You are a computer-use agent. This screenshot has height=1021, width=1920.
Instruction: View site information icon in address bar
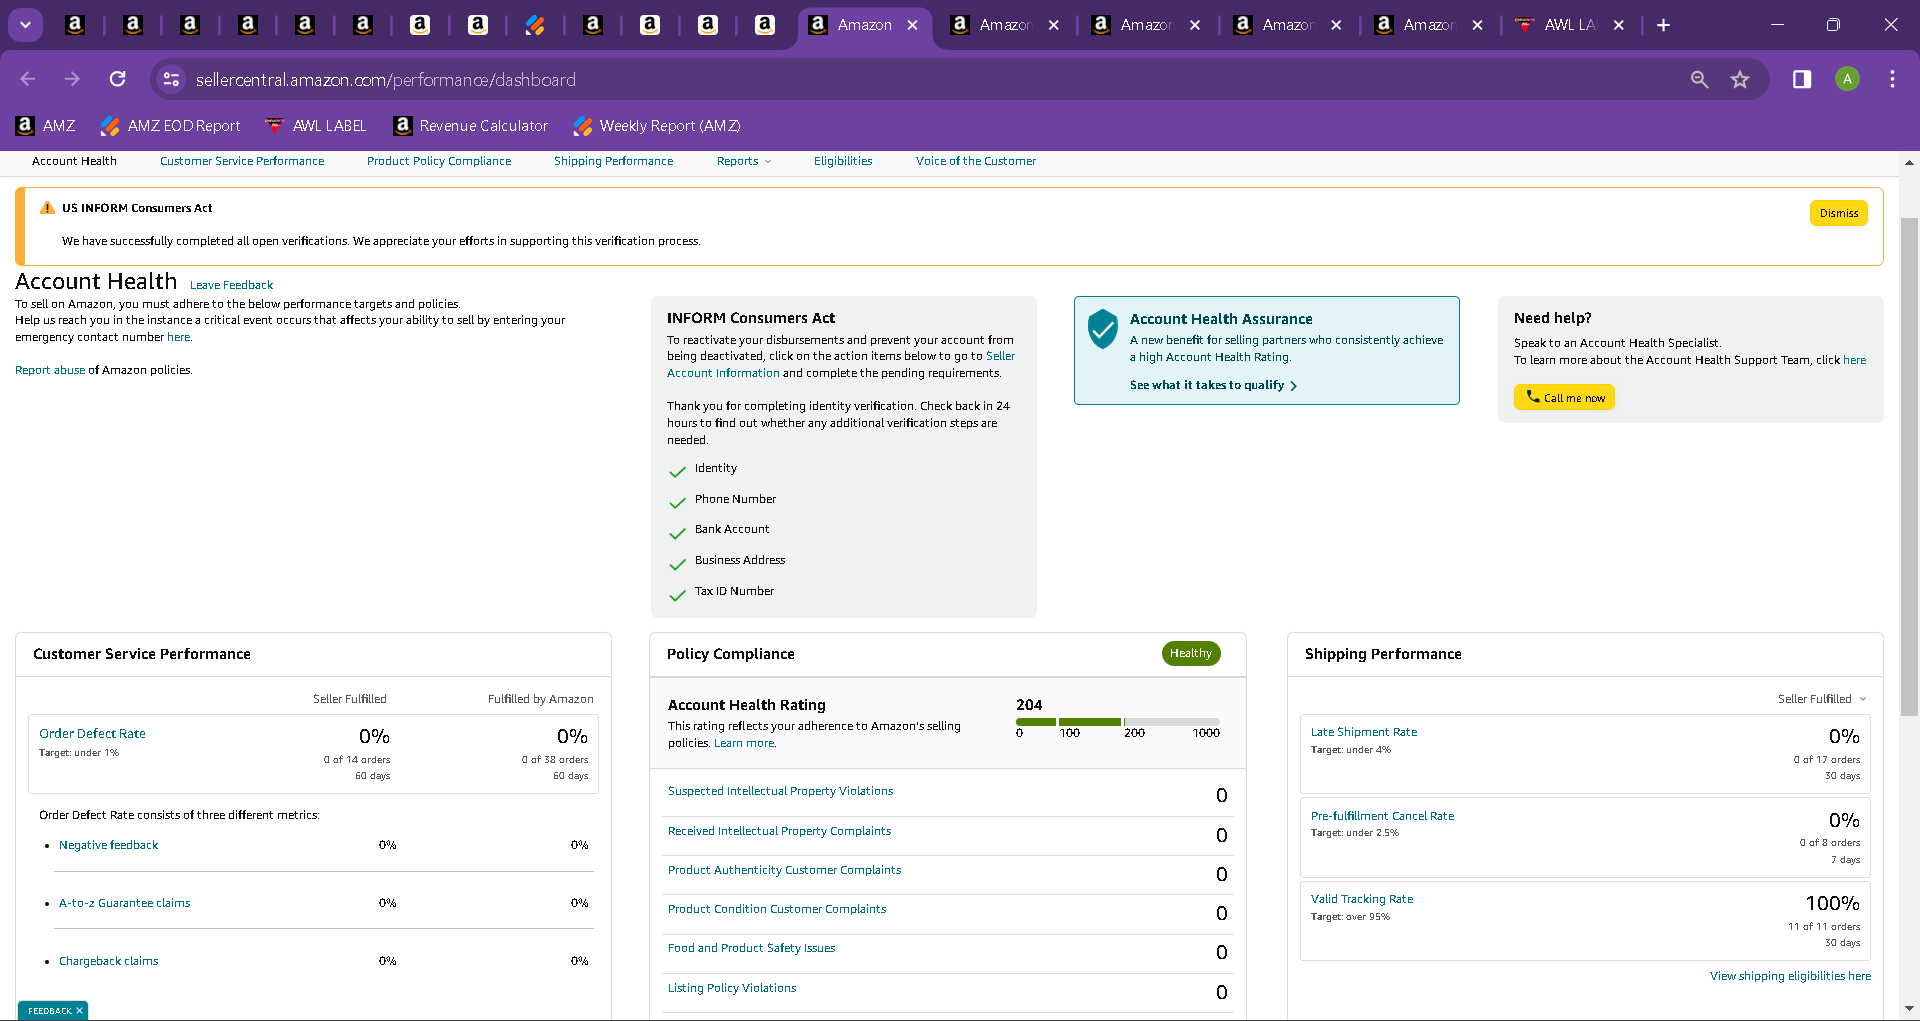(x=172, y=79)
